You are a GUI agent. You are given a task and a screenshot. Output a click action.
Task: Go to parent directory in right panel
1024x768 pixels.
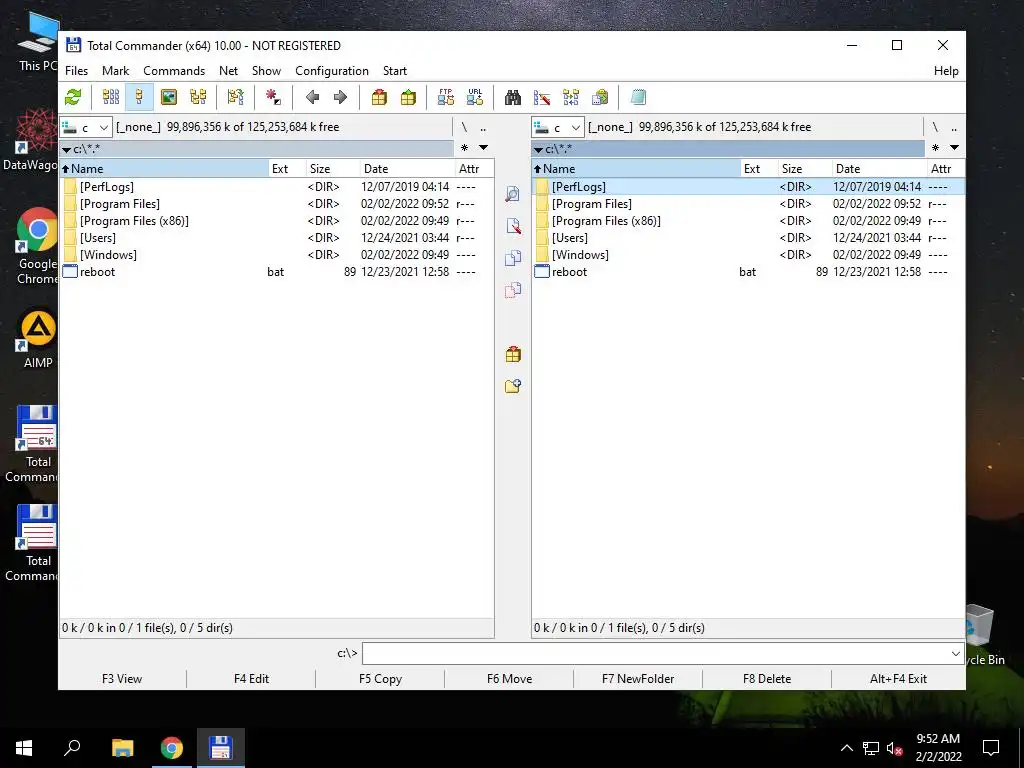coord(954,127)
